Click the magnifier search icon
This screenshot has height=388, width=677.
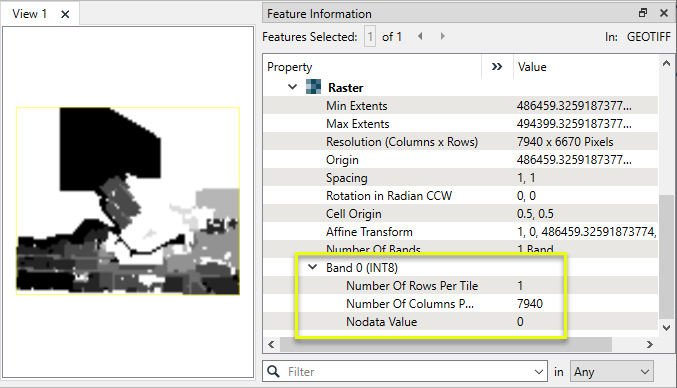coord(273,371)
